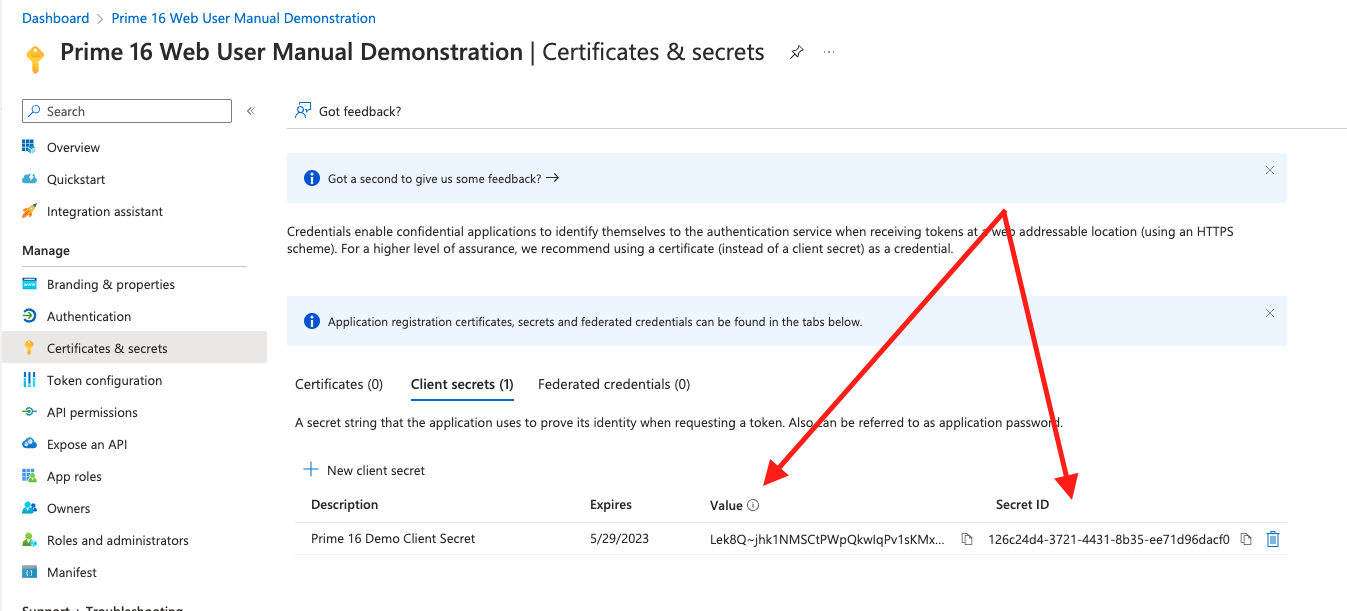Screen dimensions: 1347x611
Task: Pin this blade using the pin icon
Action: [797, 53]
